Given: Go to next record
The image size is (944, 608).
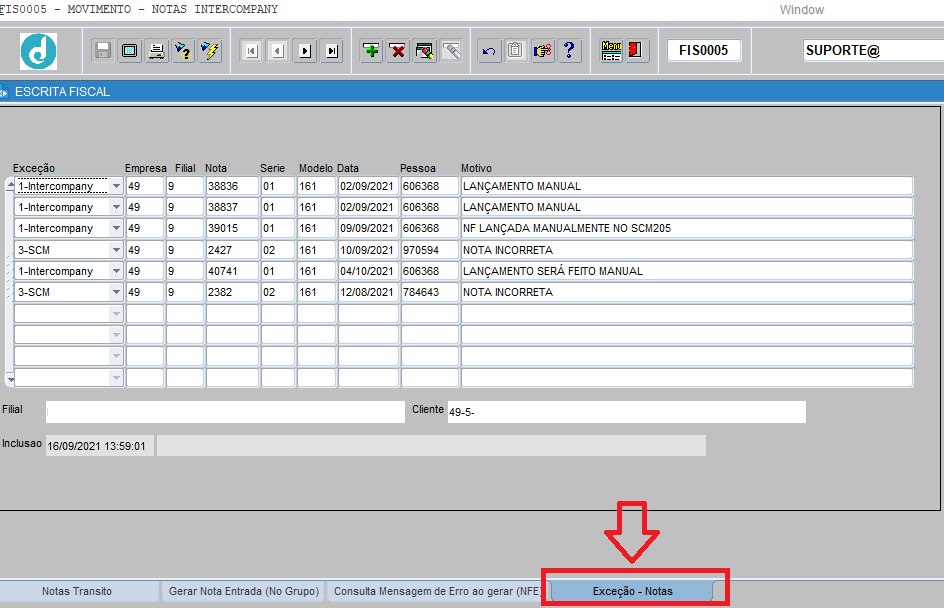Looking at the screenshot, I should 305,51.
